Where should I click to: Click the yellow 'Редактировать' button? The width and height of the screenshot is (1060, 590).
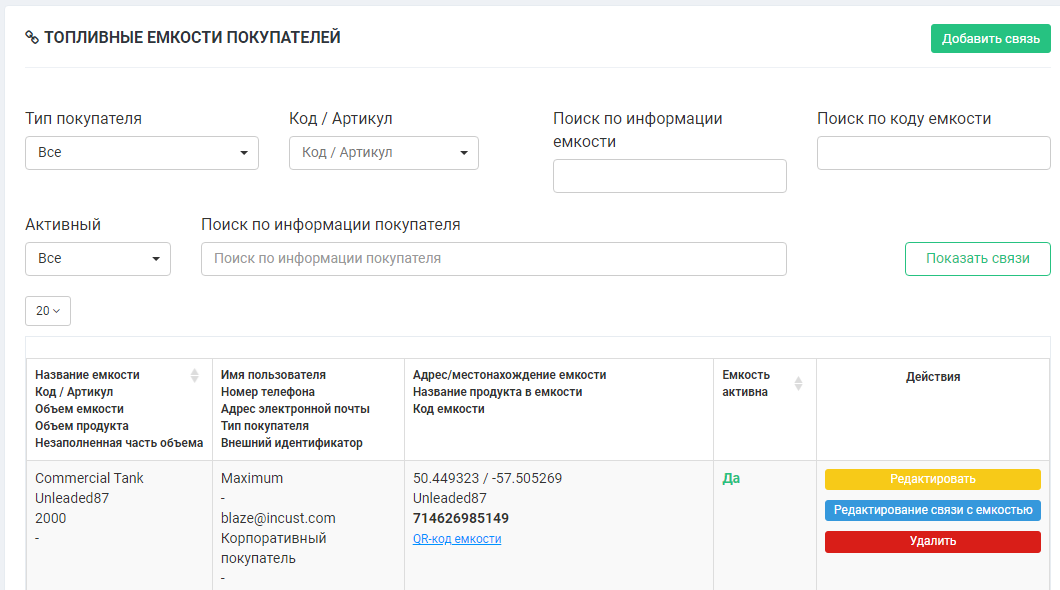pyautogui.click(x=932, y=479)
